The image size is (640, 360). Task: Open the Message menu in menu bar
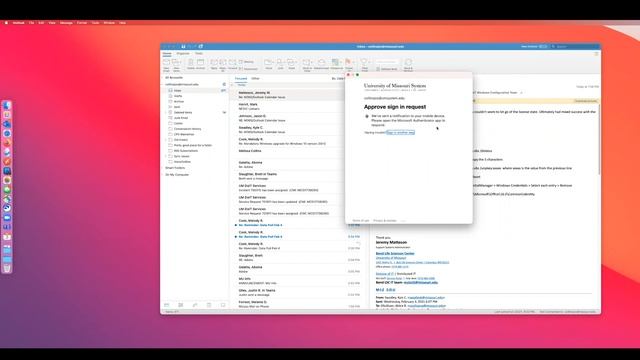(66, 23)
